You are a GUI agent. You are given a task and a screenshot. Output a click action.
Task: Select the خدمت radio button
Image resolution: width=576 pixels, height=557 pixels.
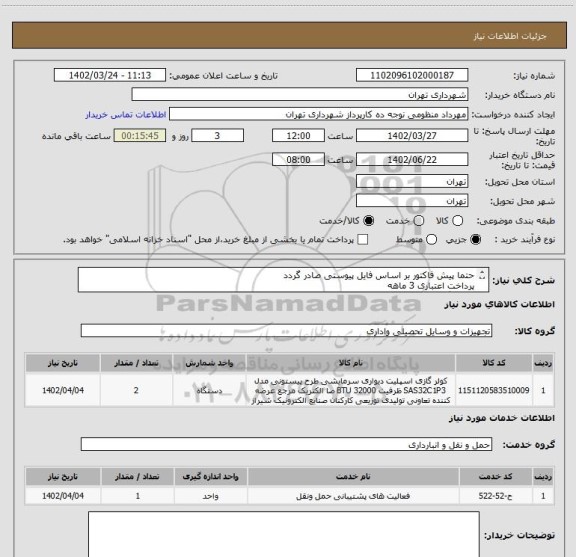pos(419,221)
